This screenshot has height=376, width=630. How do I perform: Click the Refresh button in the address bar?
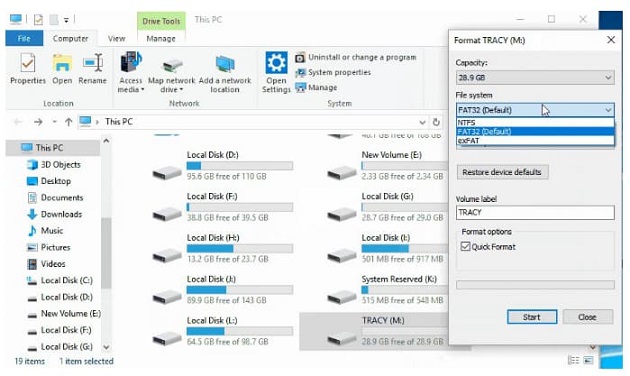[x=436, y=122]
